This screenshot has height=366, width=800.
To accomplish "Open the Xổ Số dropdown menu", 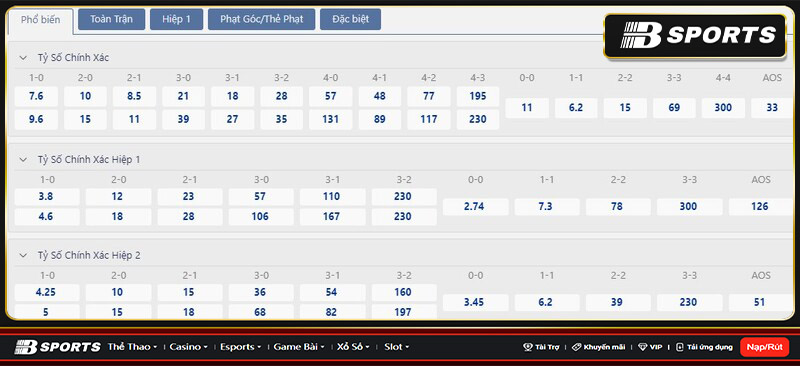I will pos(353,347).
